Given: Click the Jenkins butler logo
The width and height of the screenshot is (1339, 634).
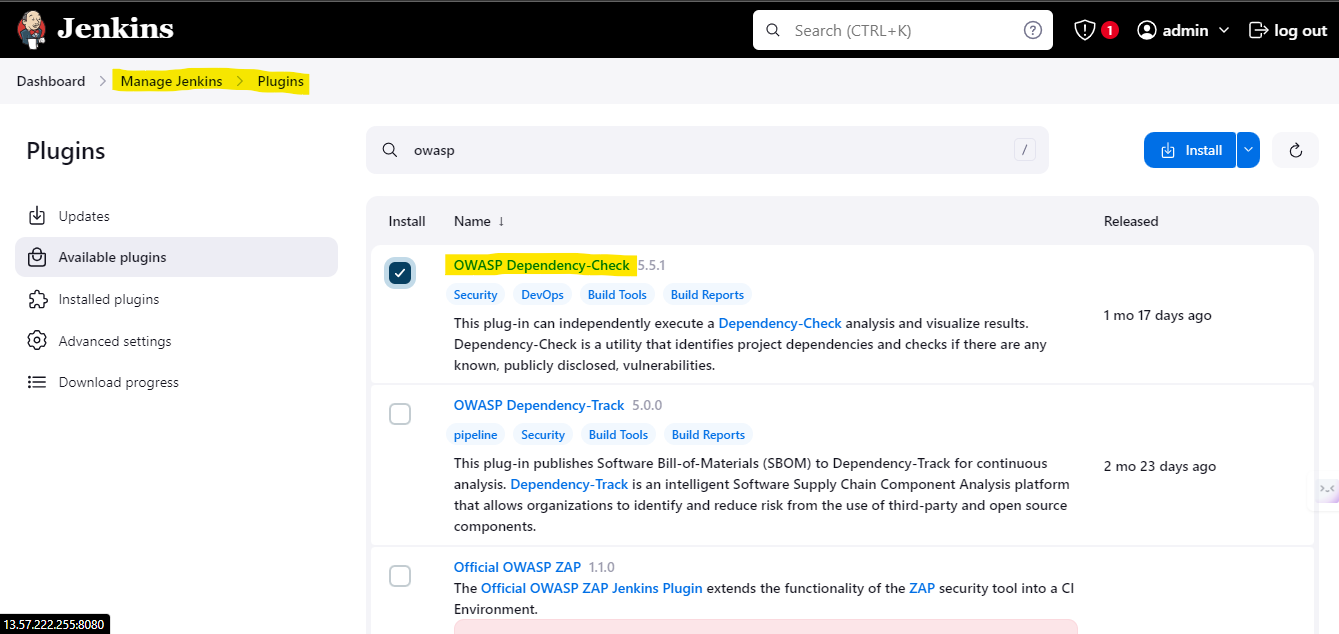Looking at the screenshot, I should coord(31,29).
